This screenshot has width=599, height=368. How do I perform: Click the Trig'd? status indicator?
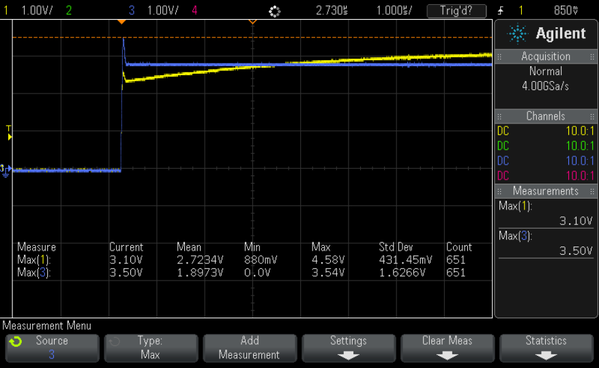457,11
